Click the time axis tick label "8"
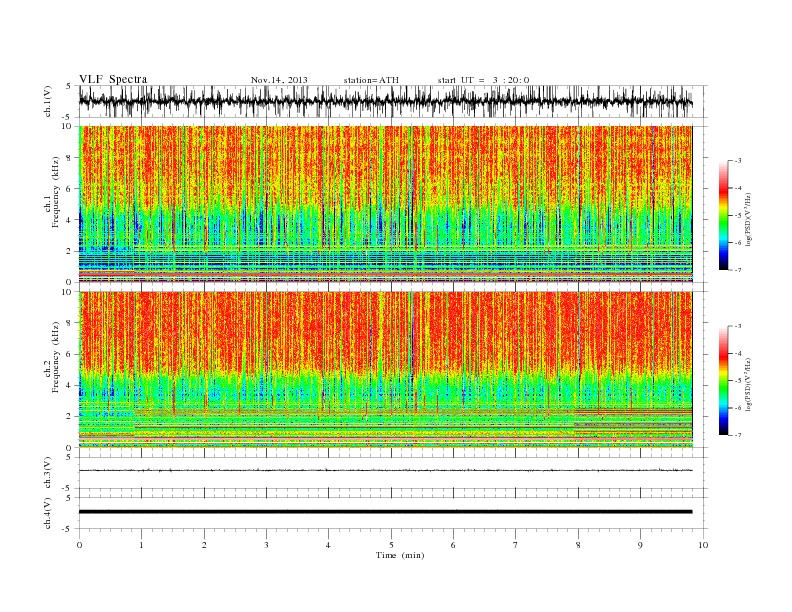792x612 pixels. pyautogui.click(x=578, y=545)
